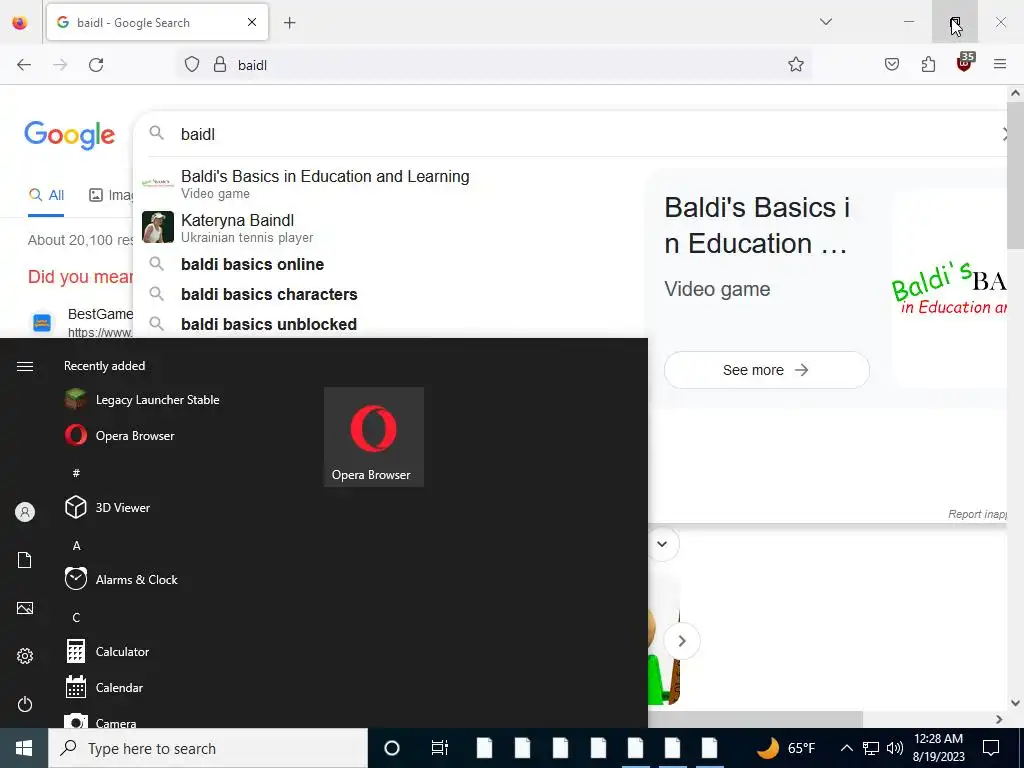Go back with Firefox back arrow

24,65
